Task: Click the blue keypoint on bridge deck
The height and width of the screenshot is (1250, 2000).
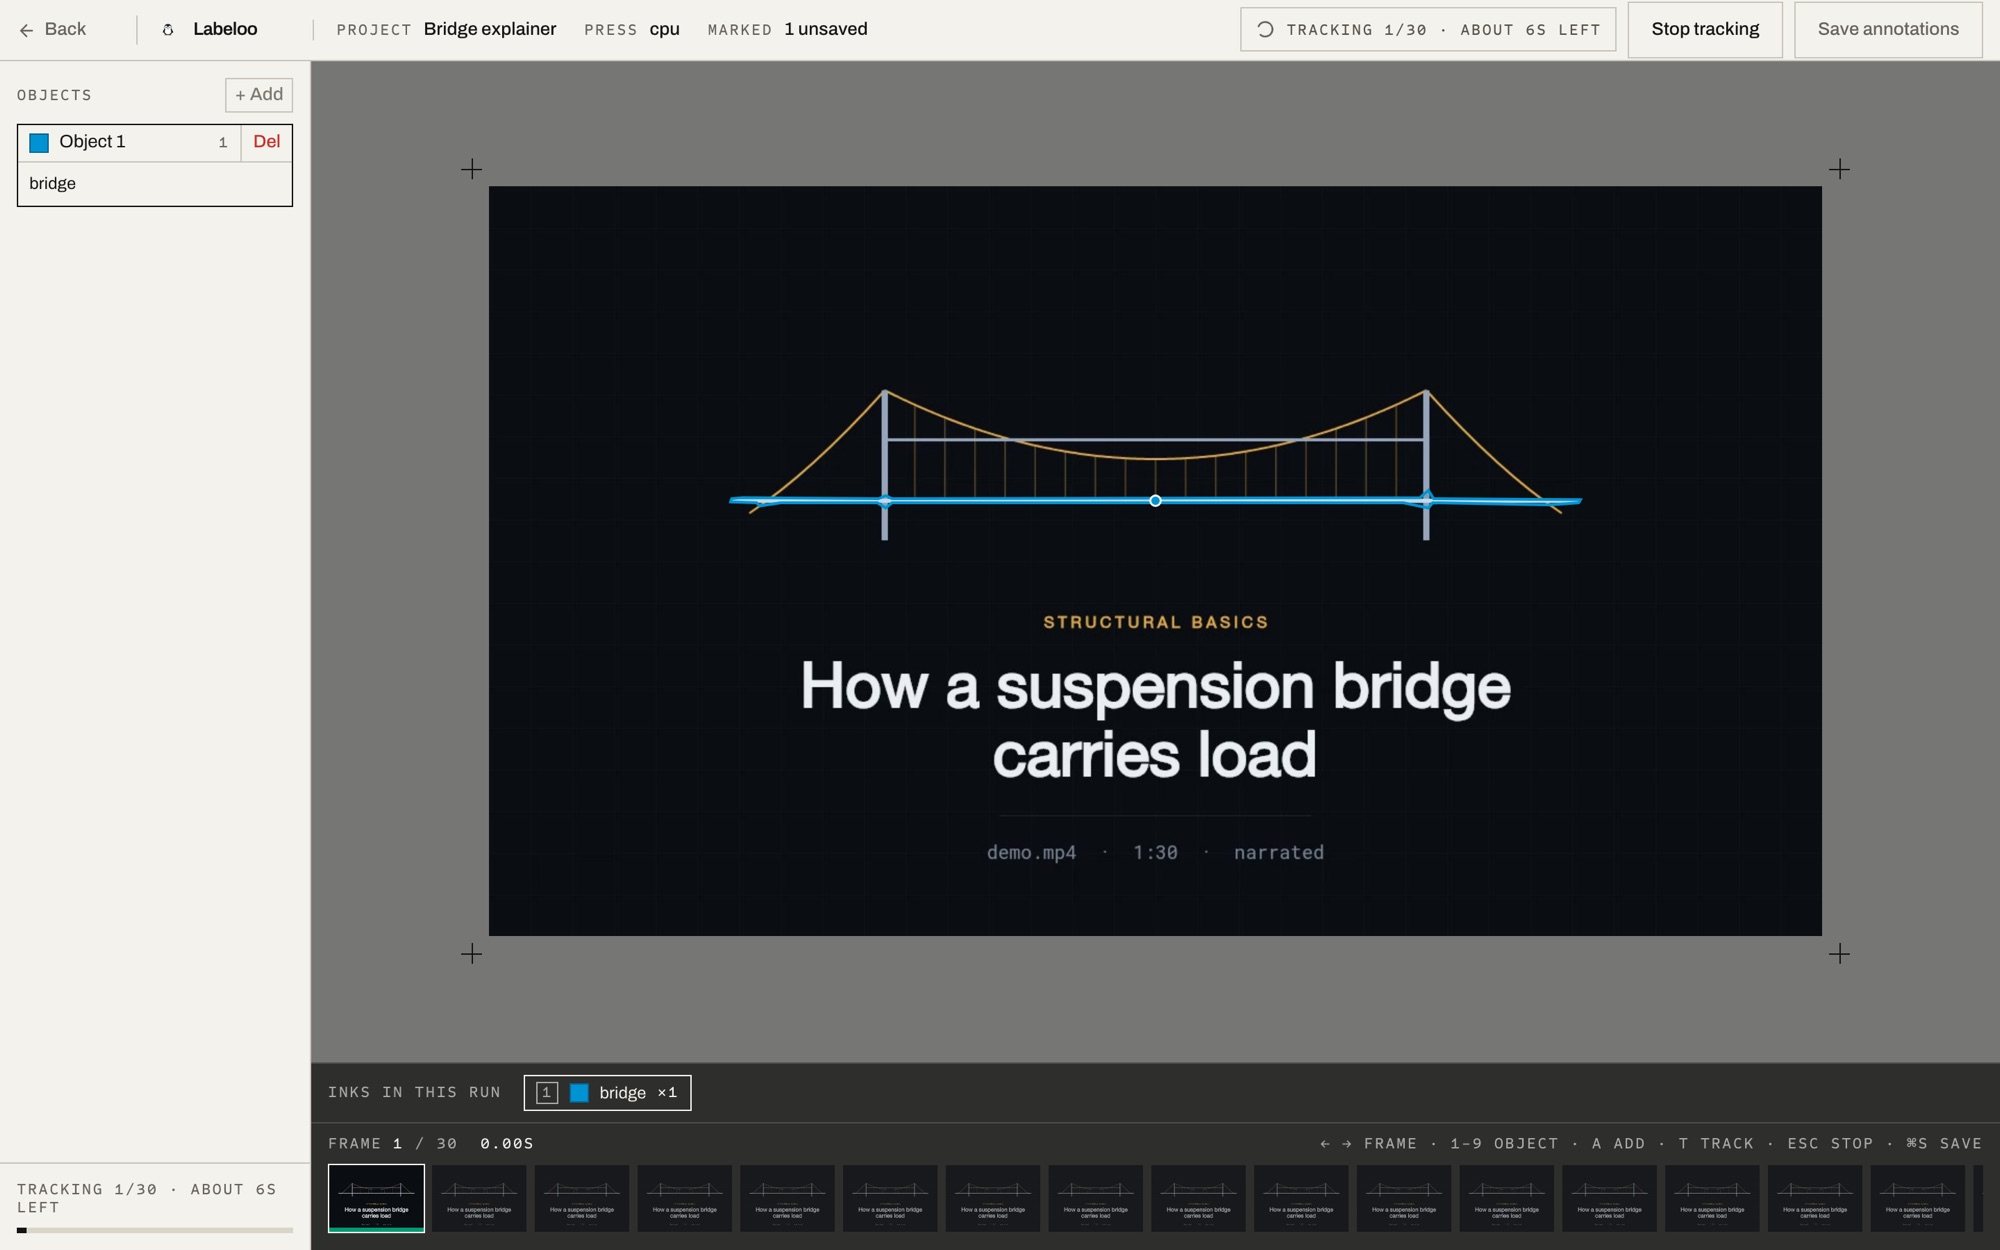Action: (1155, 500)
